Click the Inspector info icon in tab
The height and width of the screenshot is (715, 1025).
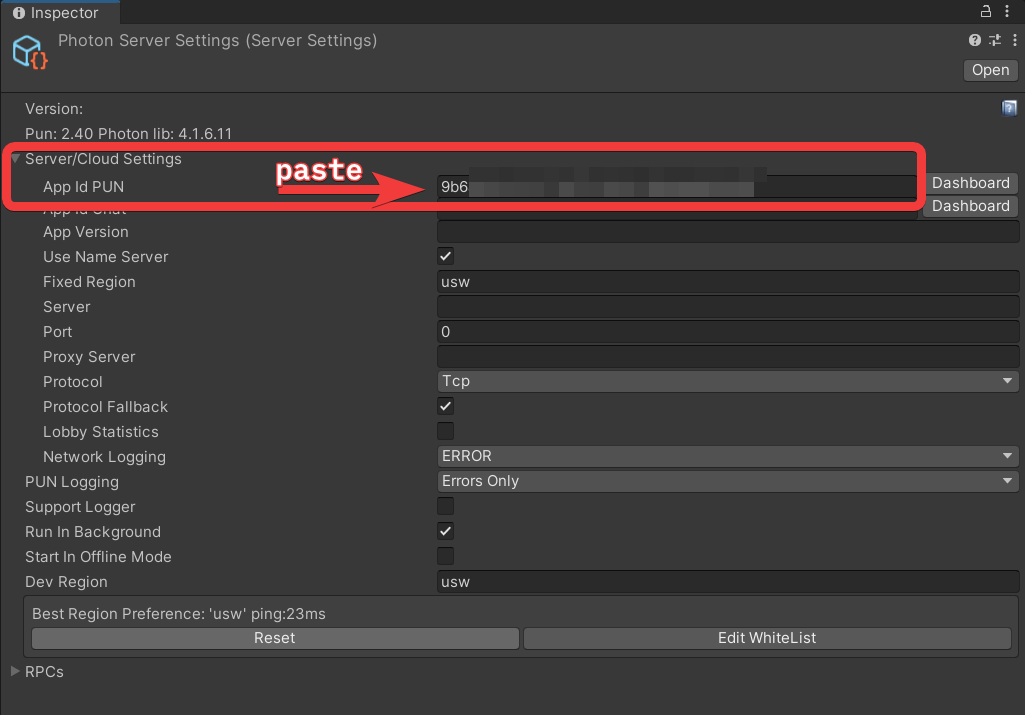coord(19,12)
